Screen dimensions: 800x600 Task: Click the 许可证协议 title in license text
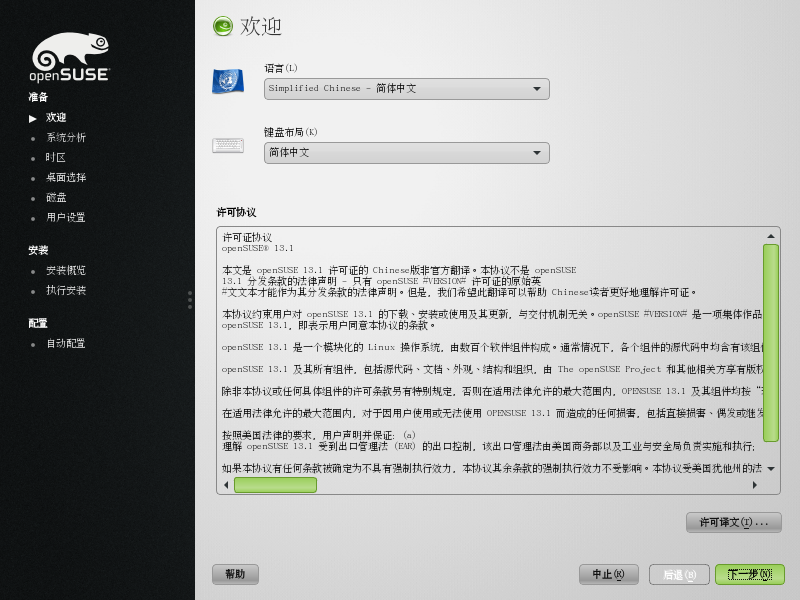247,237
